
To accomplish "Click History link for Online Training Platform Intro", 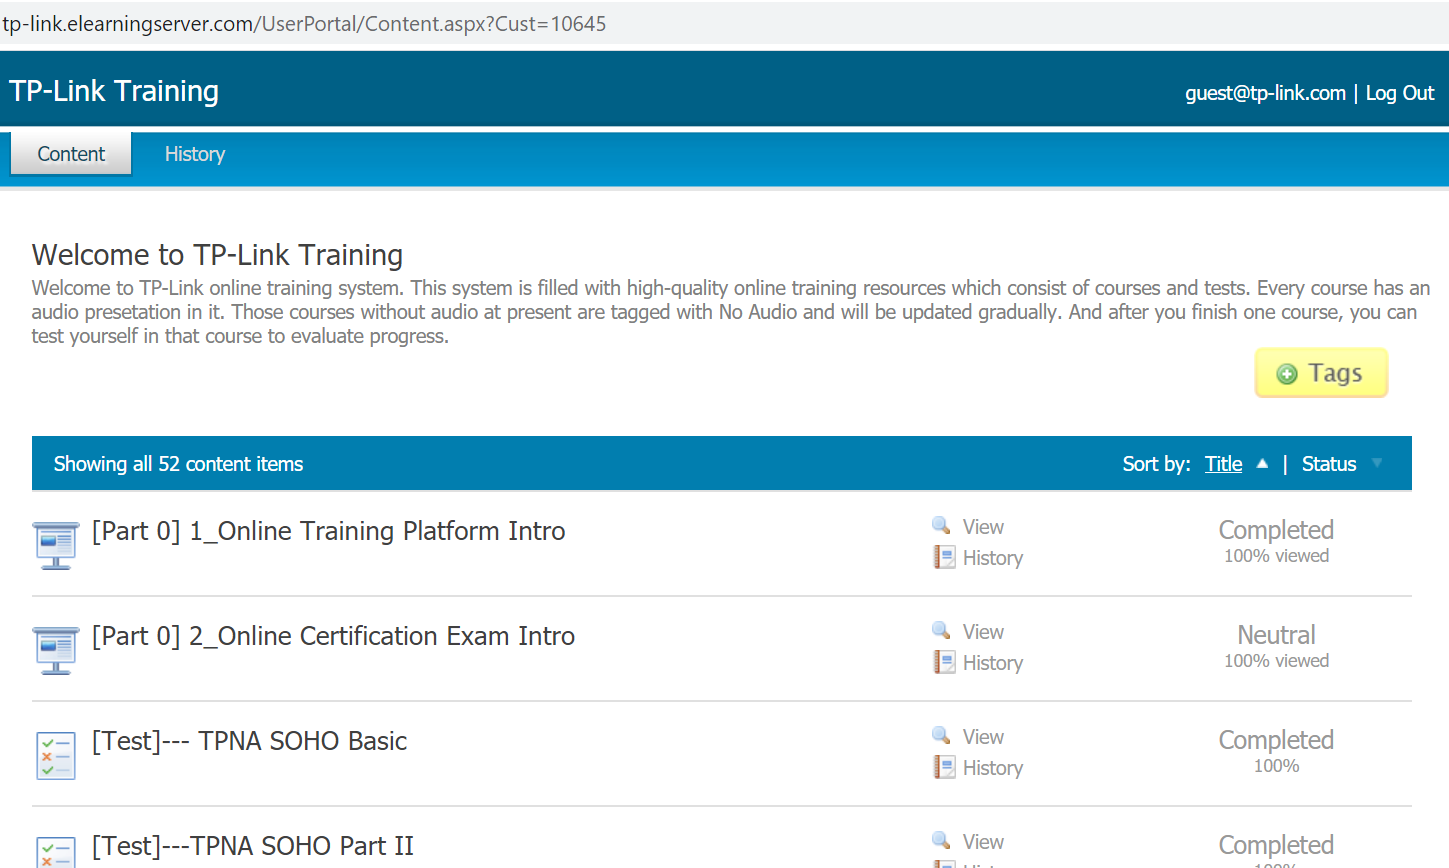I will (x=993, y=558).
